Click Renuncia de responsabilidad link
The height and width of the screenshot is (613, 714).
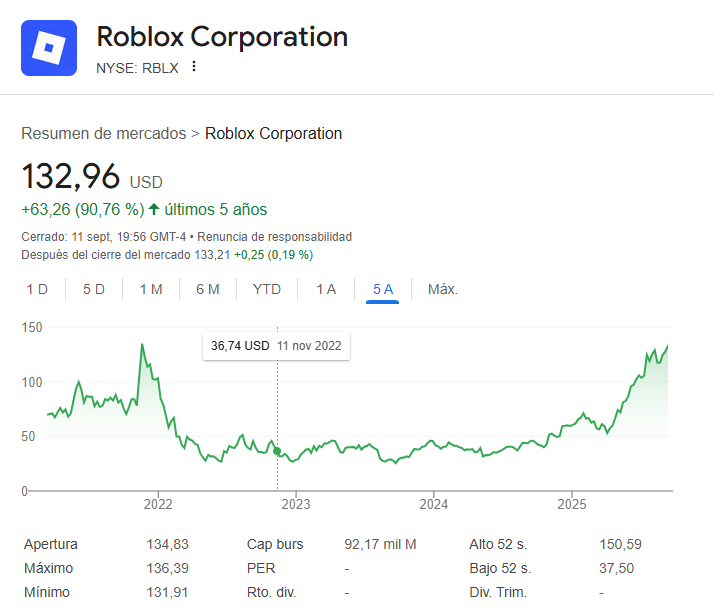(275, 237)
